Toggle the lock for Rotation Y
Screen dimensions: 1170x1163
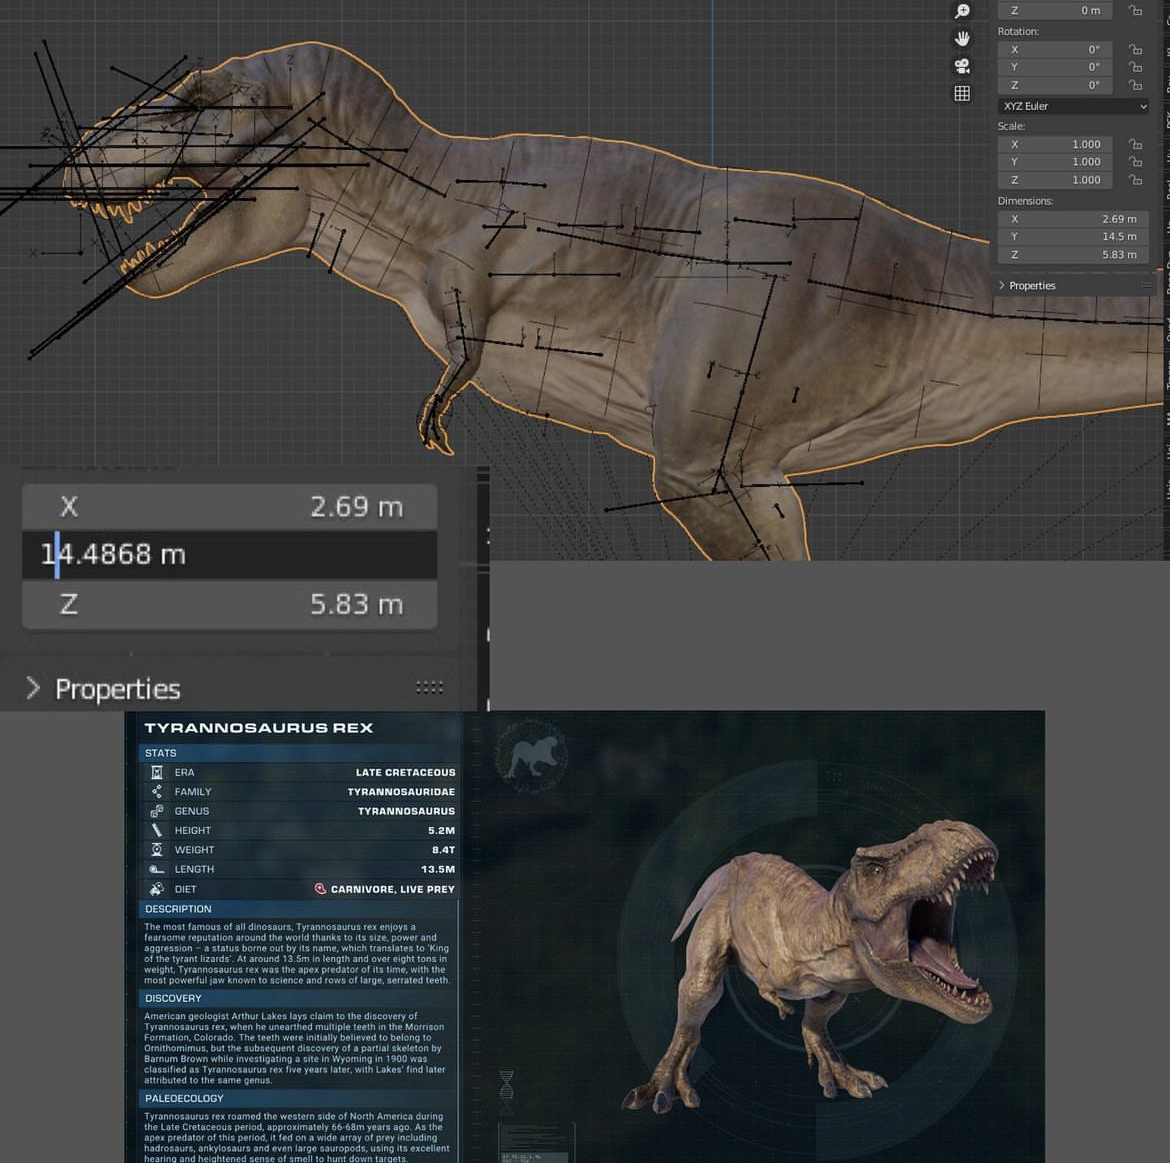1135,67
